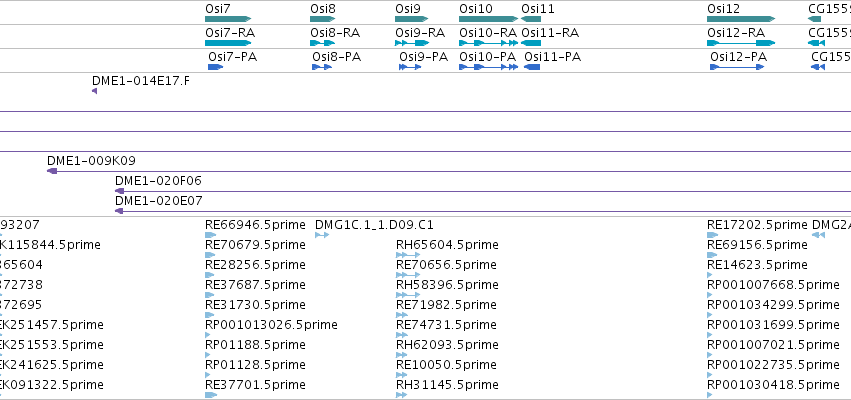The height and width of the screenshot is (400, 851).
Task: Select BAC end DME1-014E17.F label
Action: pos(141,81)
